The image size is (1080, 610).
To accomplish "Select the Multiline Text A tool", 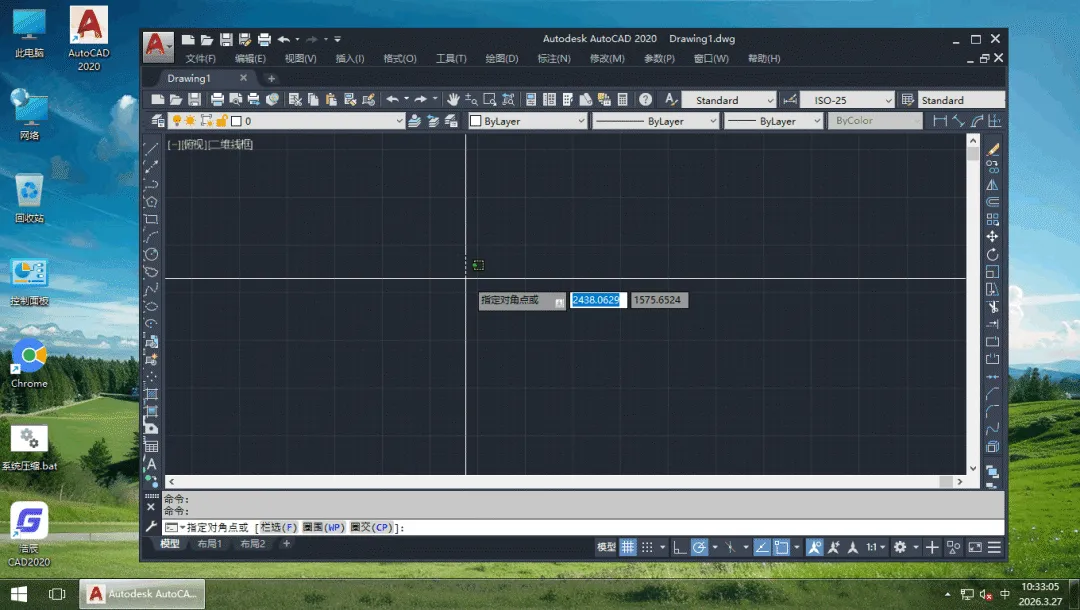I will (x=152, y=465).
